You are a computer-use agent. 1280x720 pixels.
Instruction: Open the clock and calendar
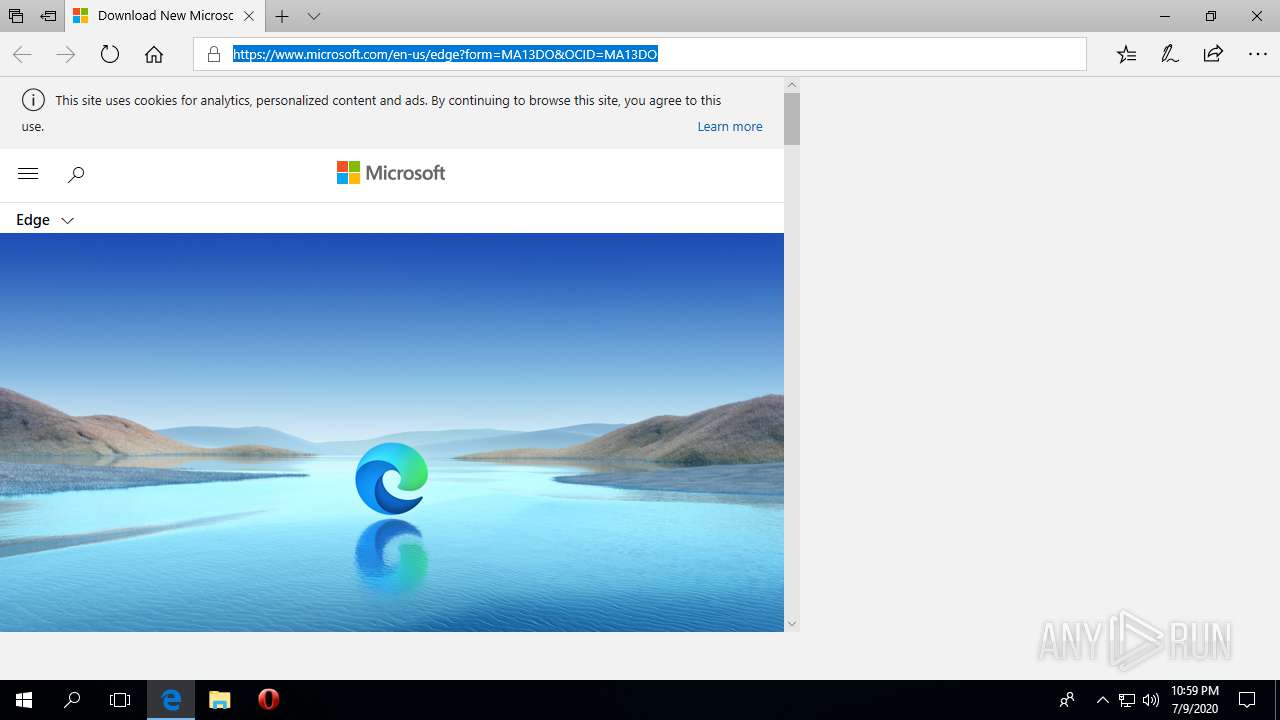(1195, 700)
